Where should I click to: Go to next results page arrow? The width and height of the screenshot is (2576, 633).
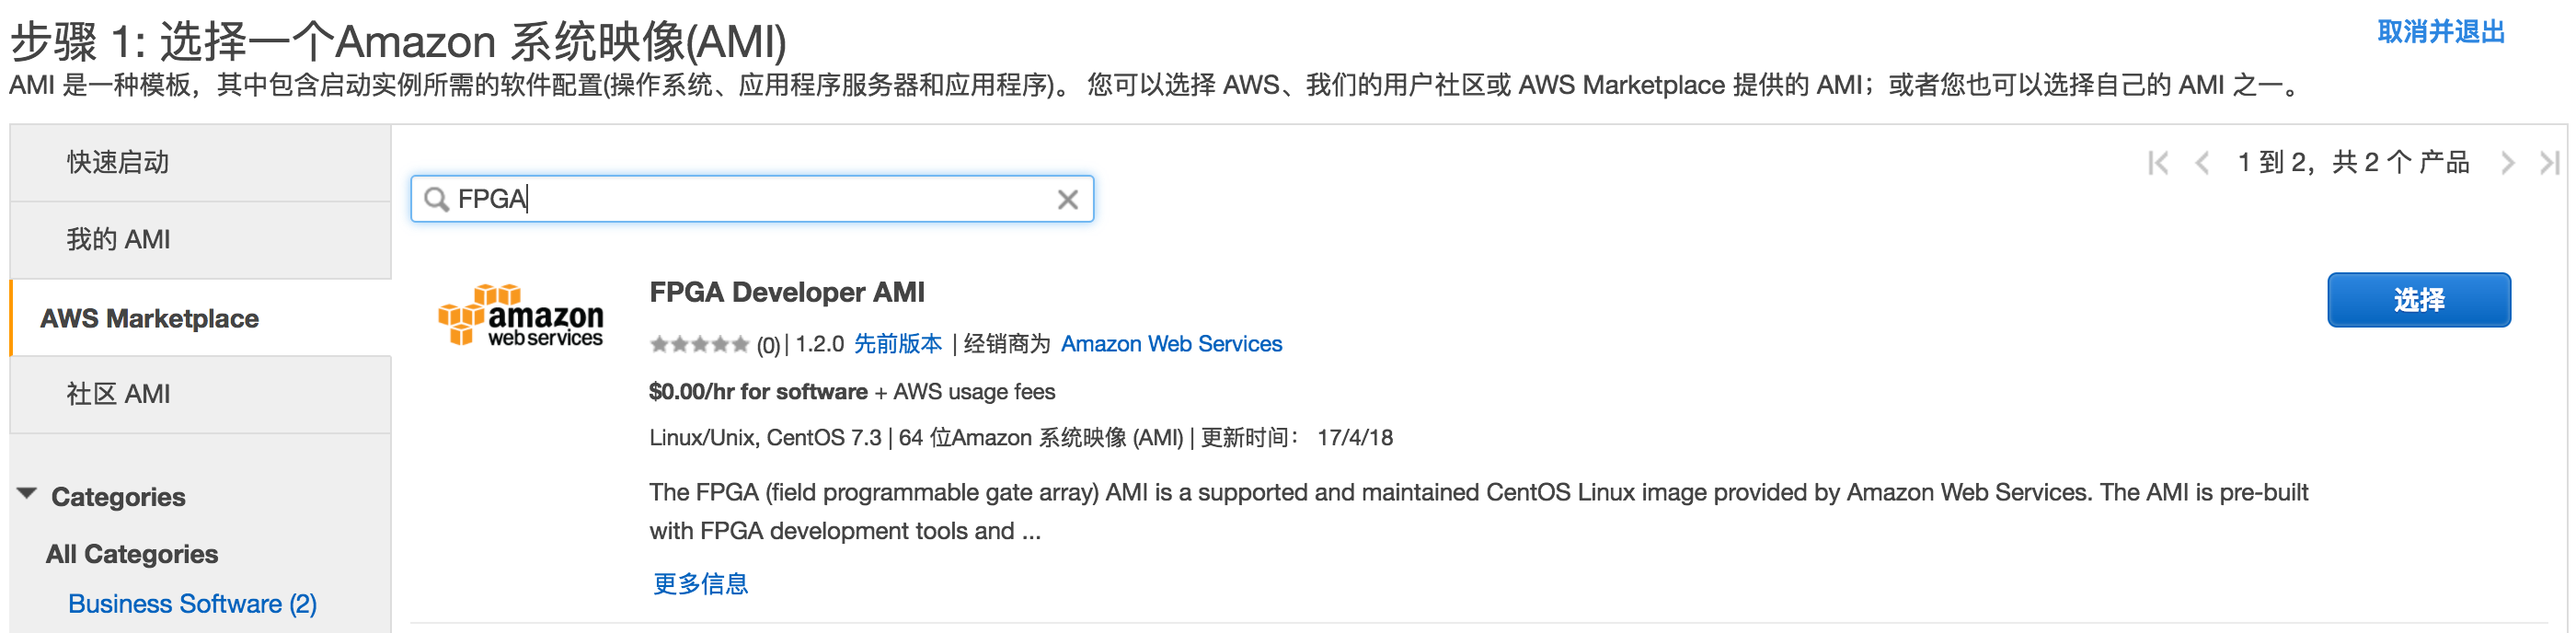tap(2507, 163)
